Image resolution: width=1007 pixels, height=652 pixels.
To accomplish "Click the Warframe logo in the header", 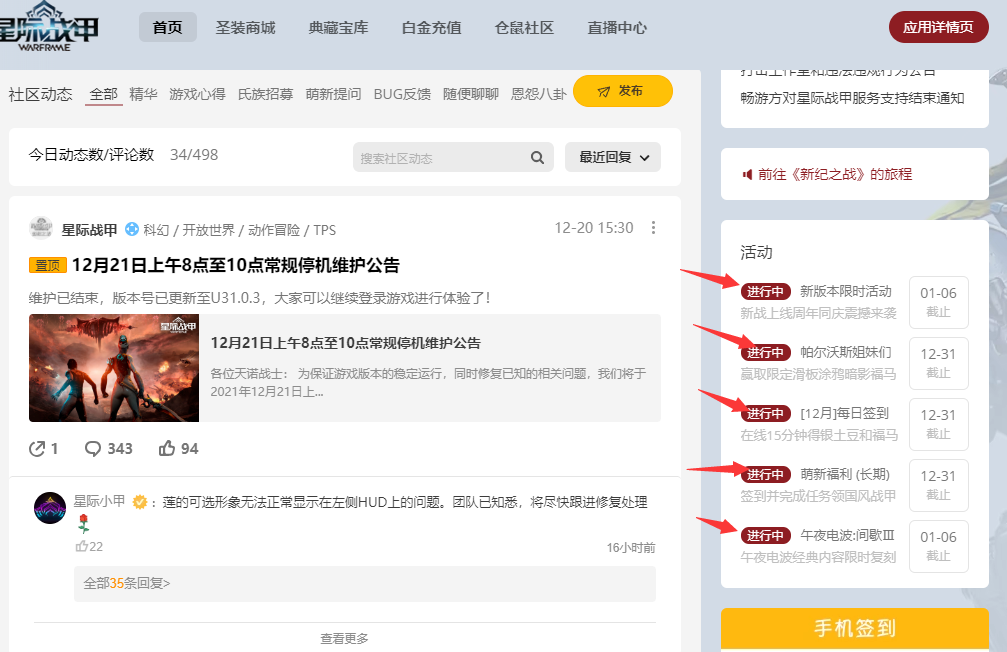I will pyautogui.click(x=49, y=27).
